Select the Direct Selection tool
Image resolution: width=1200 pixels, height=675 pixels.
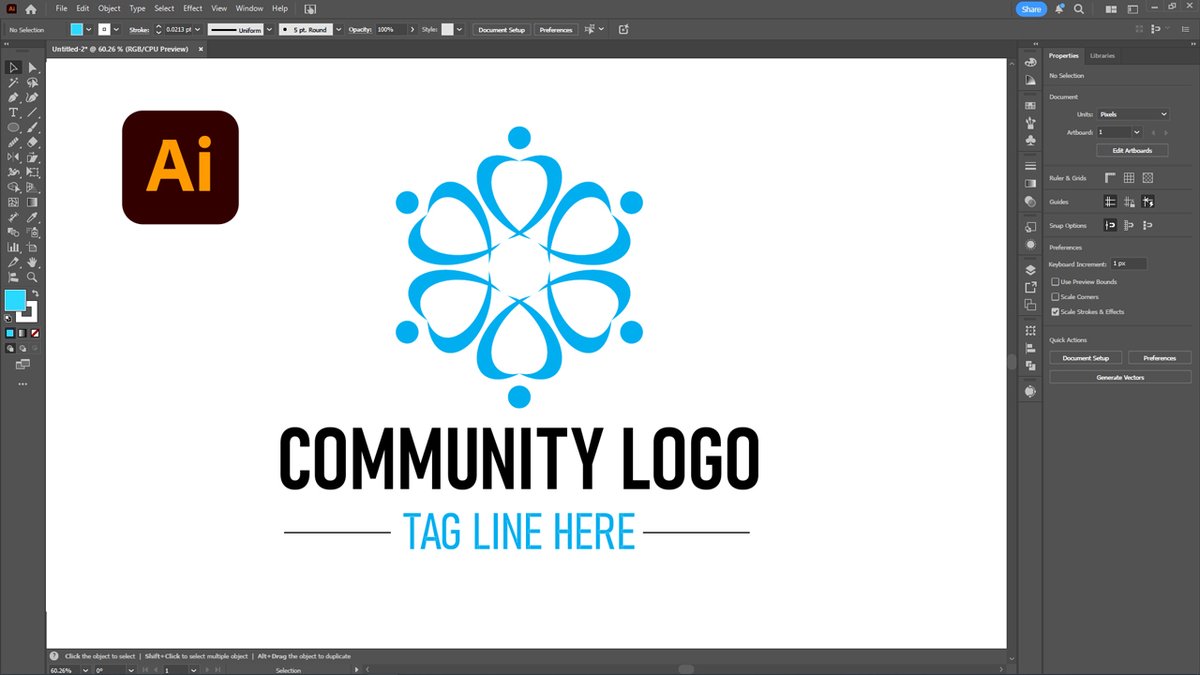pos(32,67)
